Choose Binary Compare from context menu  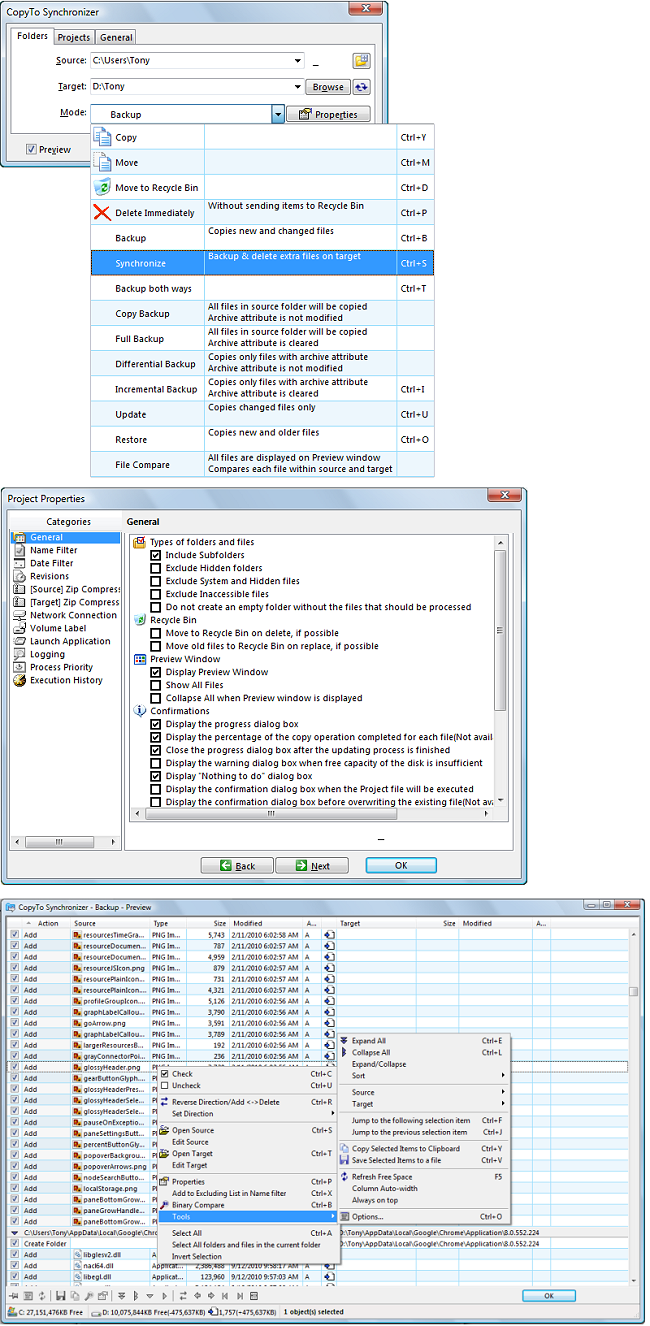point(247,1205)
